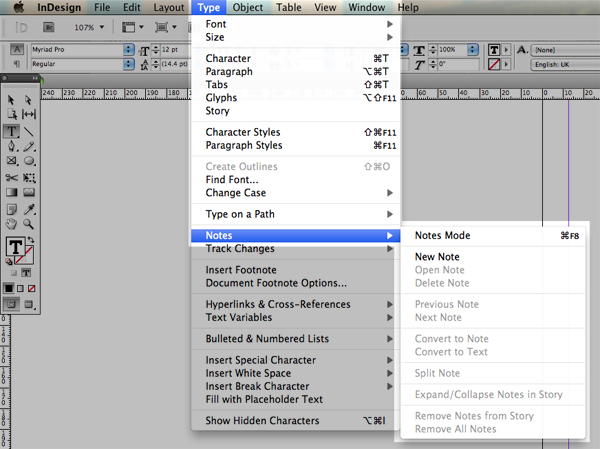Image resolution: width=600 pixels, height=449 pixels.
Task: Click the leading (14.4 pt) field
Action: [174, 64]
